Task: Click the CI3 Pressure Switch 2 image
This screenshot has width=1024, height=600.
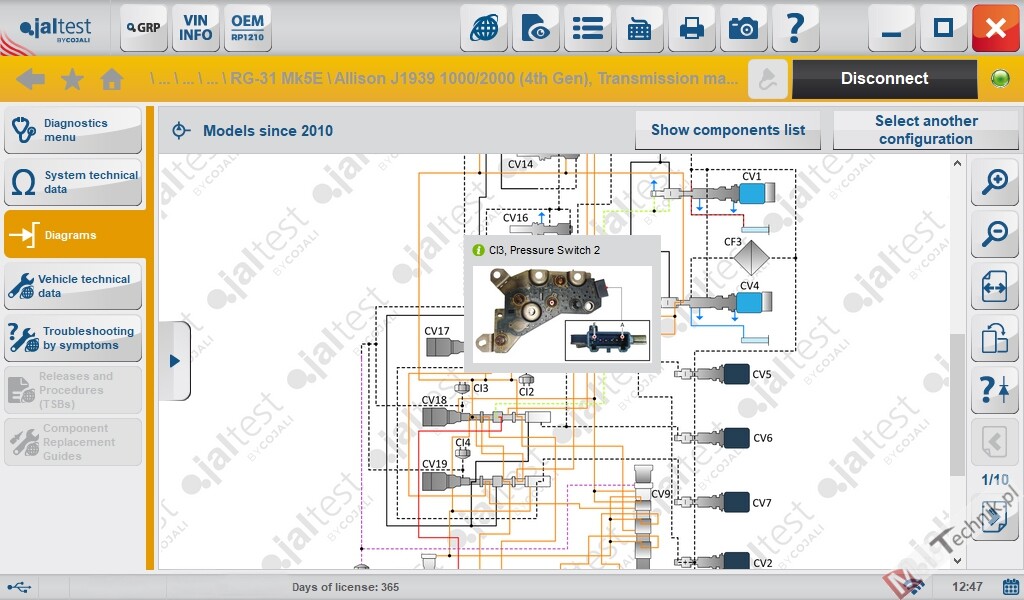Action: [x=562, y=314]
